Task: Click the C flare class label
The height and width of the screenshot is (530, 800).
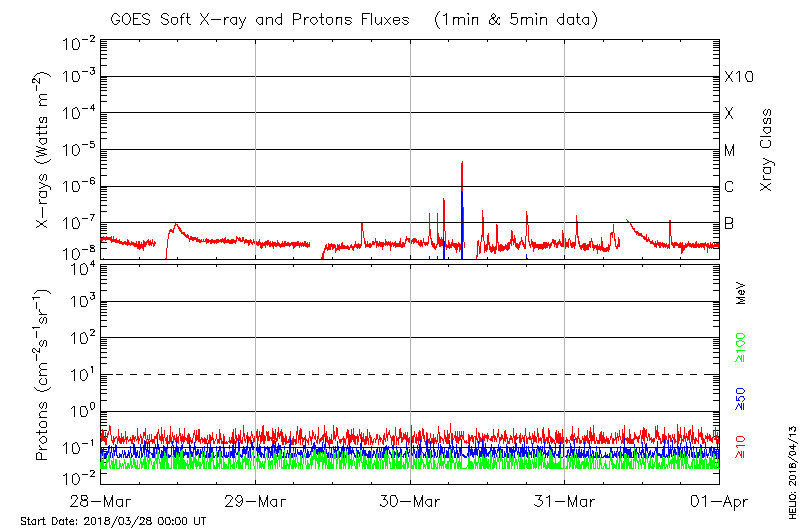Action: pos(729,187)
